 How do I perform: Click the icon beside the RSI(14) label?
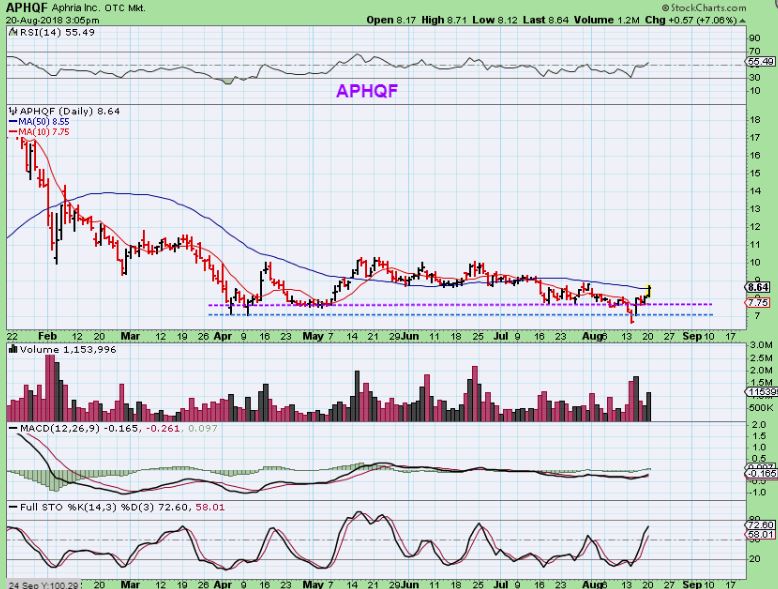click(13, 32)
